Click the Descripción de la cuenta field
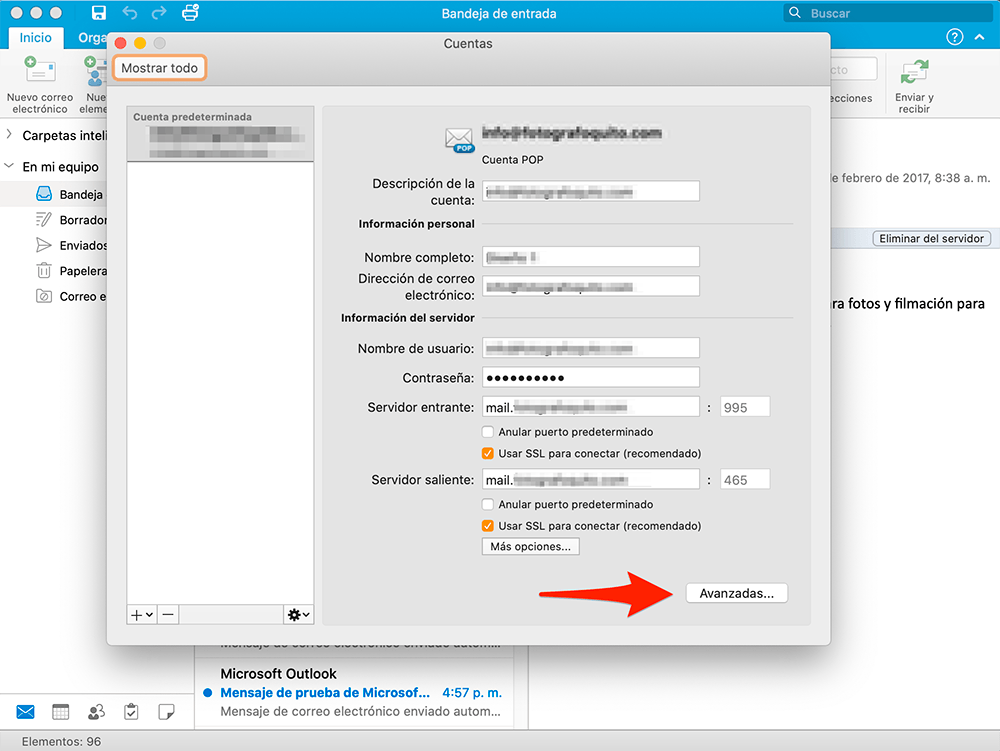The width and height of the screenshot is (1000, 751). [x=591, y=191]
